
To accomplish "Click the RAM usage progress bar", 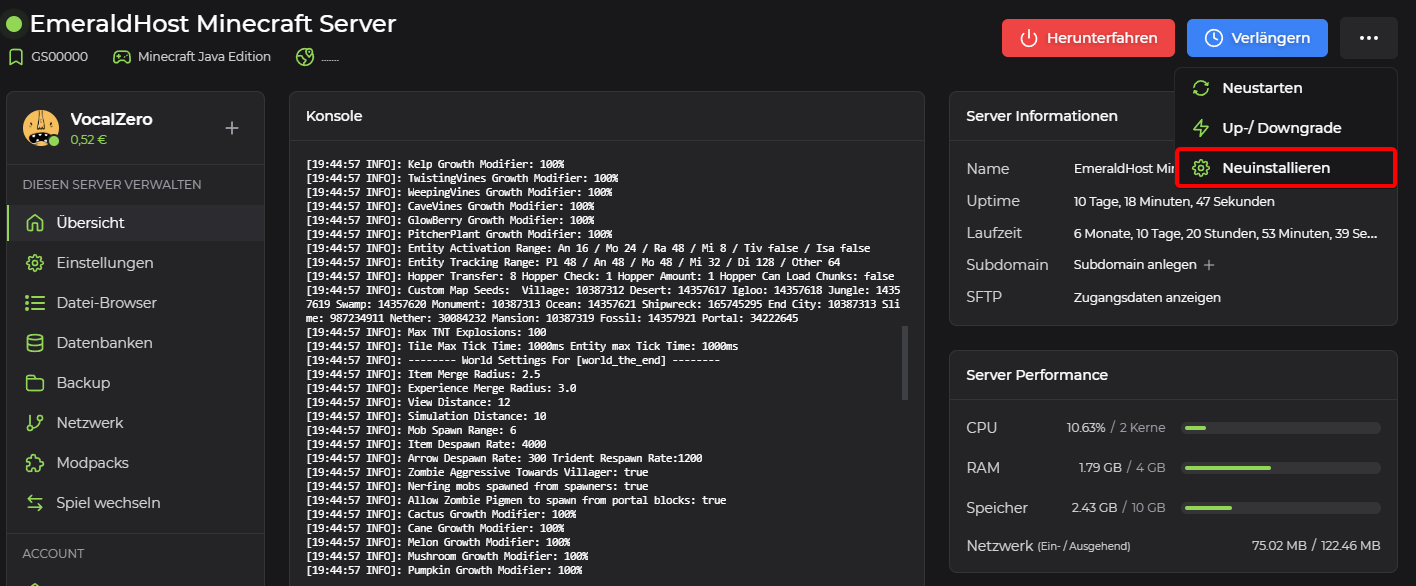I will click(1280, 468).
